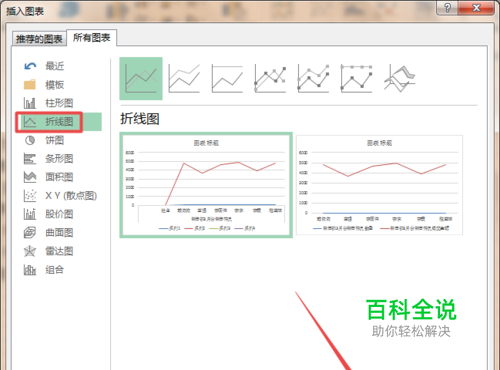
Task: Select the line with markers subtype icon
Action: pos(270,79)
